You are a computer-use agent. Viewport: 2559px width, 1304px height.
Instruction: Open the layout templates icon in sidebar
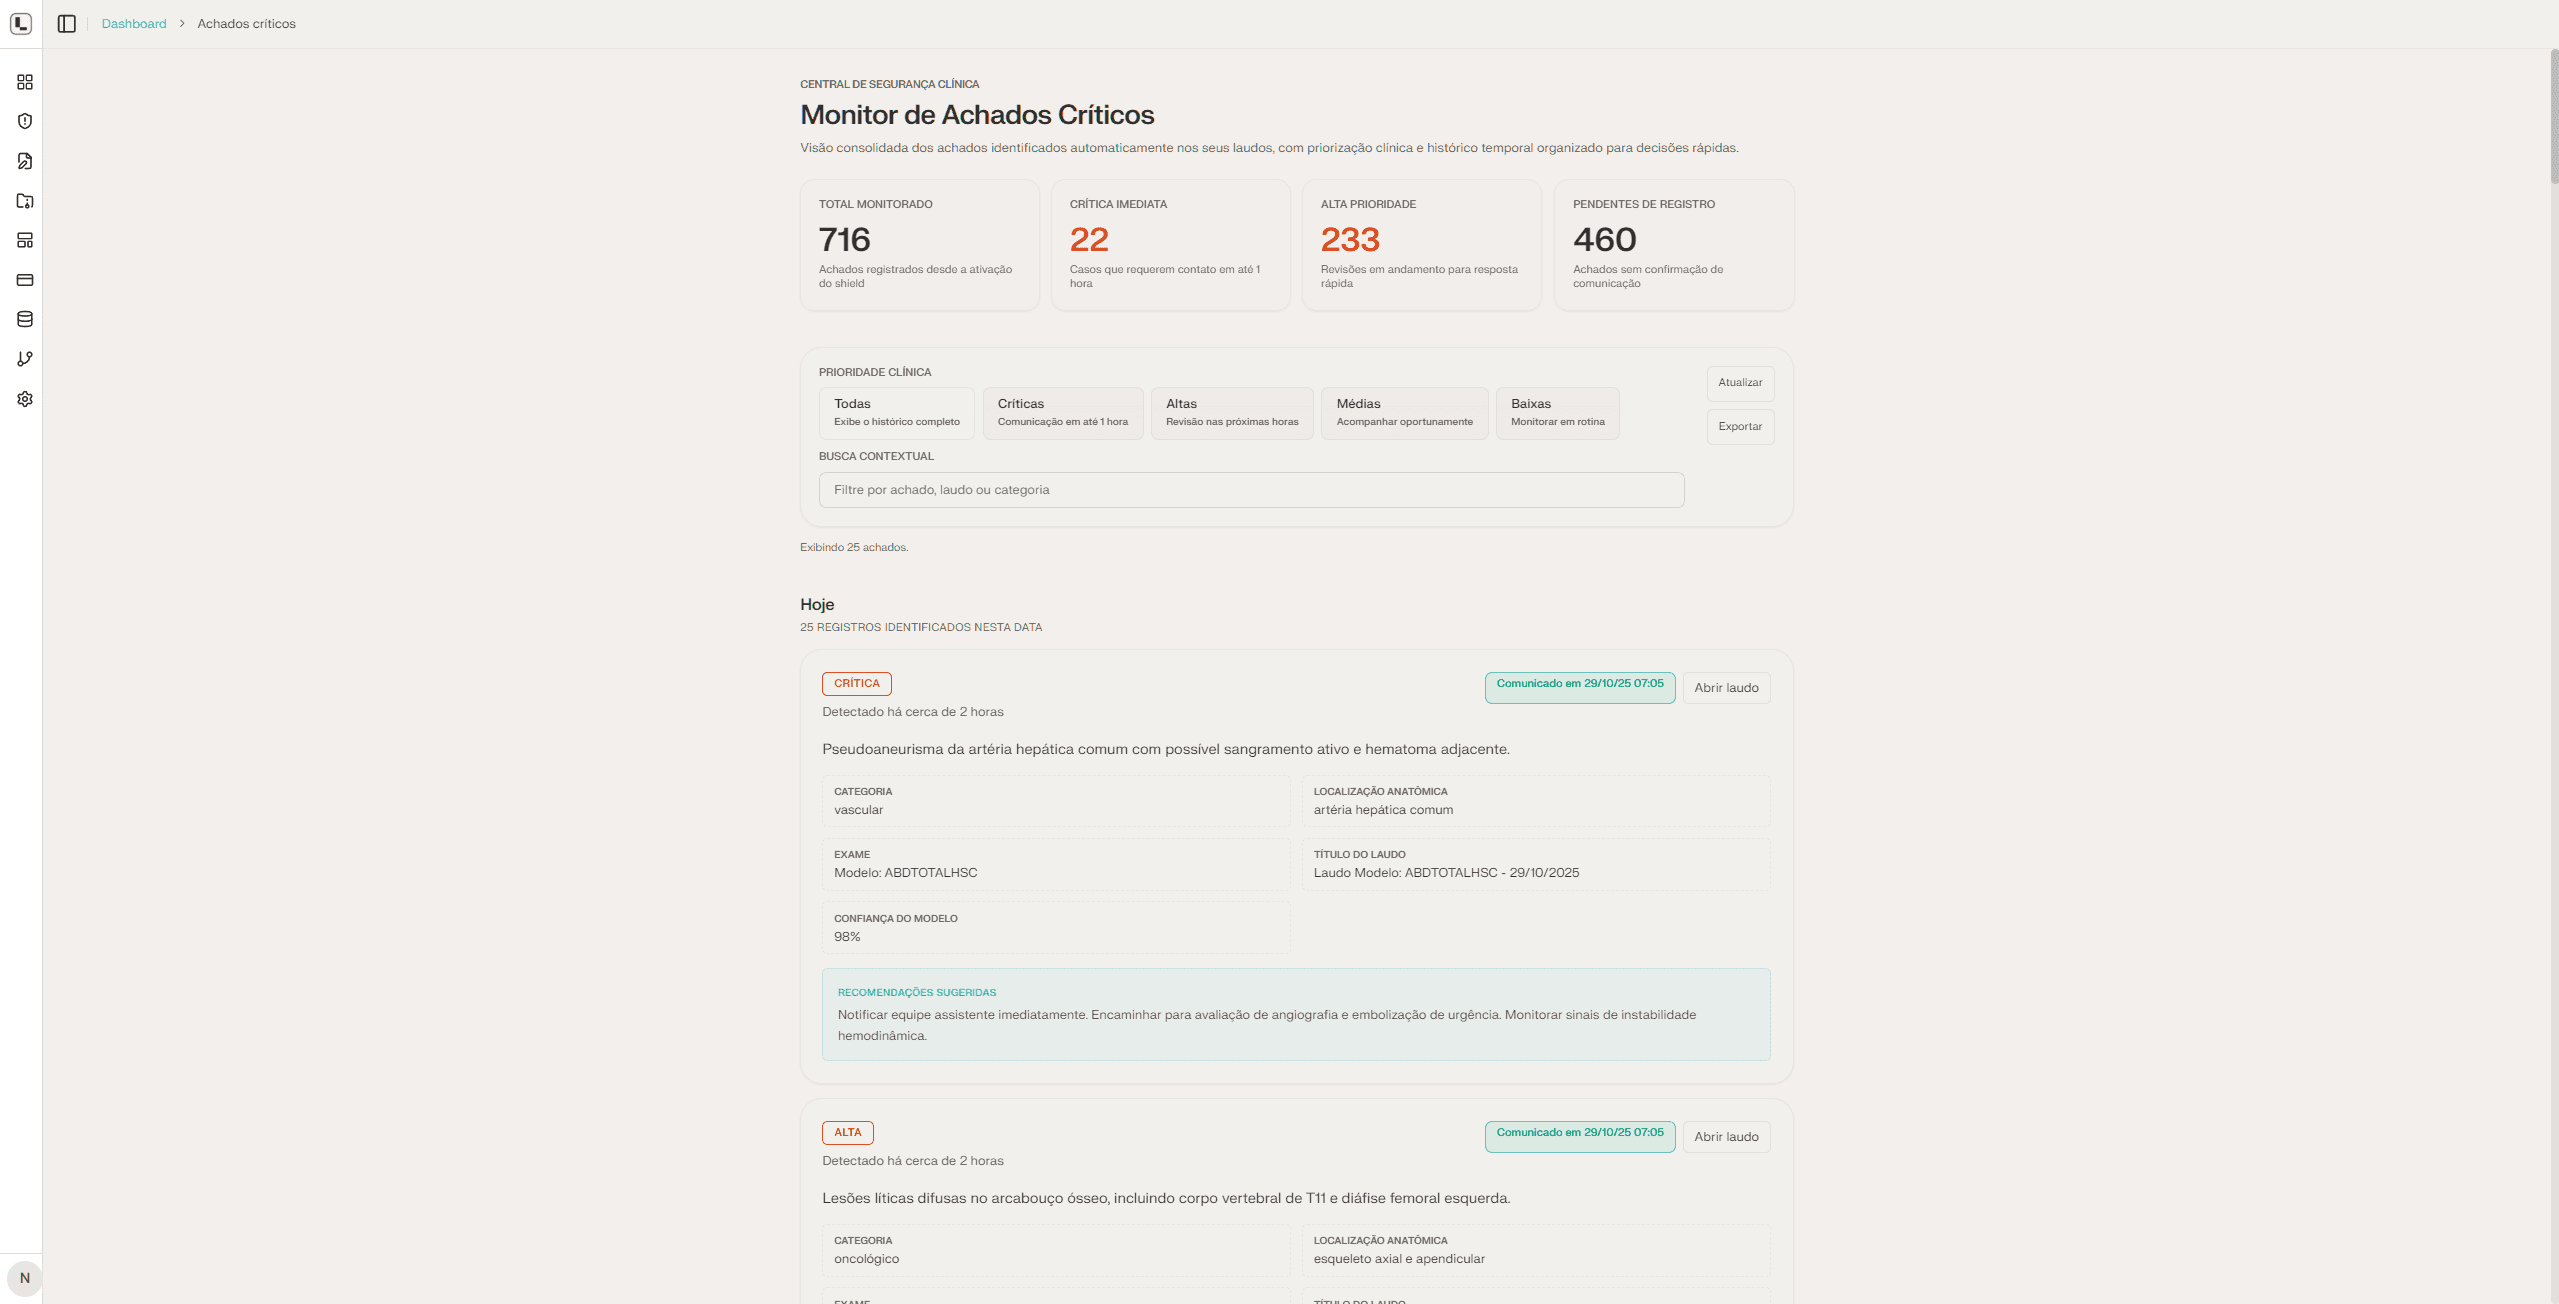coord(25,240)
